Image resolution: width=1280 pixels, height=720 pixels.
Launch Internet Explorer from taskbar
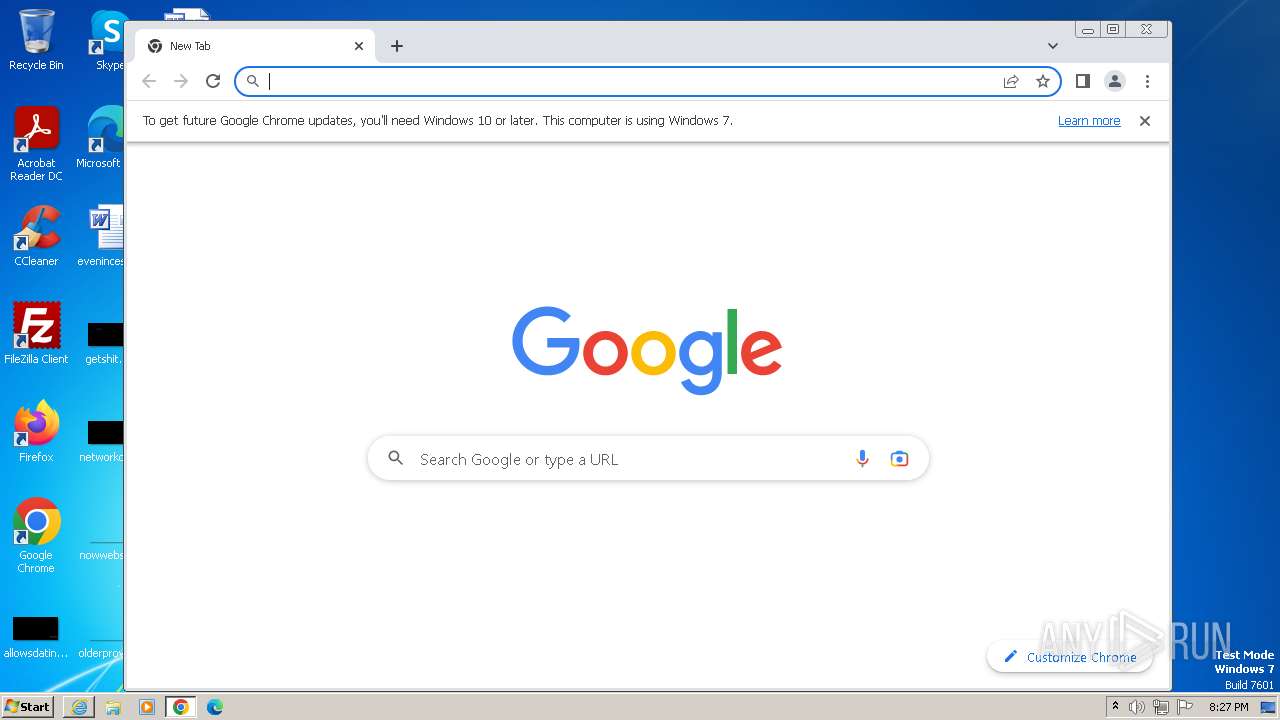(79, 707)
